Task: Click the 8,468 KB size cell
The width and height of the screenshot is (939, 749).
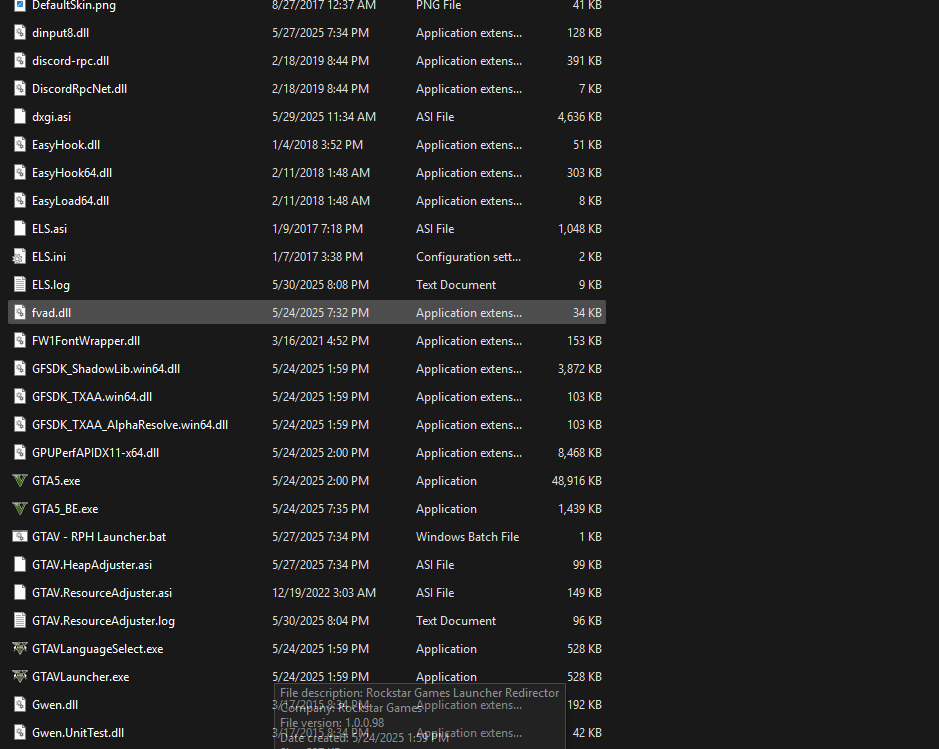Action: coord(580,453)
